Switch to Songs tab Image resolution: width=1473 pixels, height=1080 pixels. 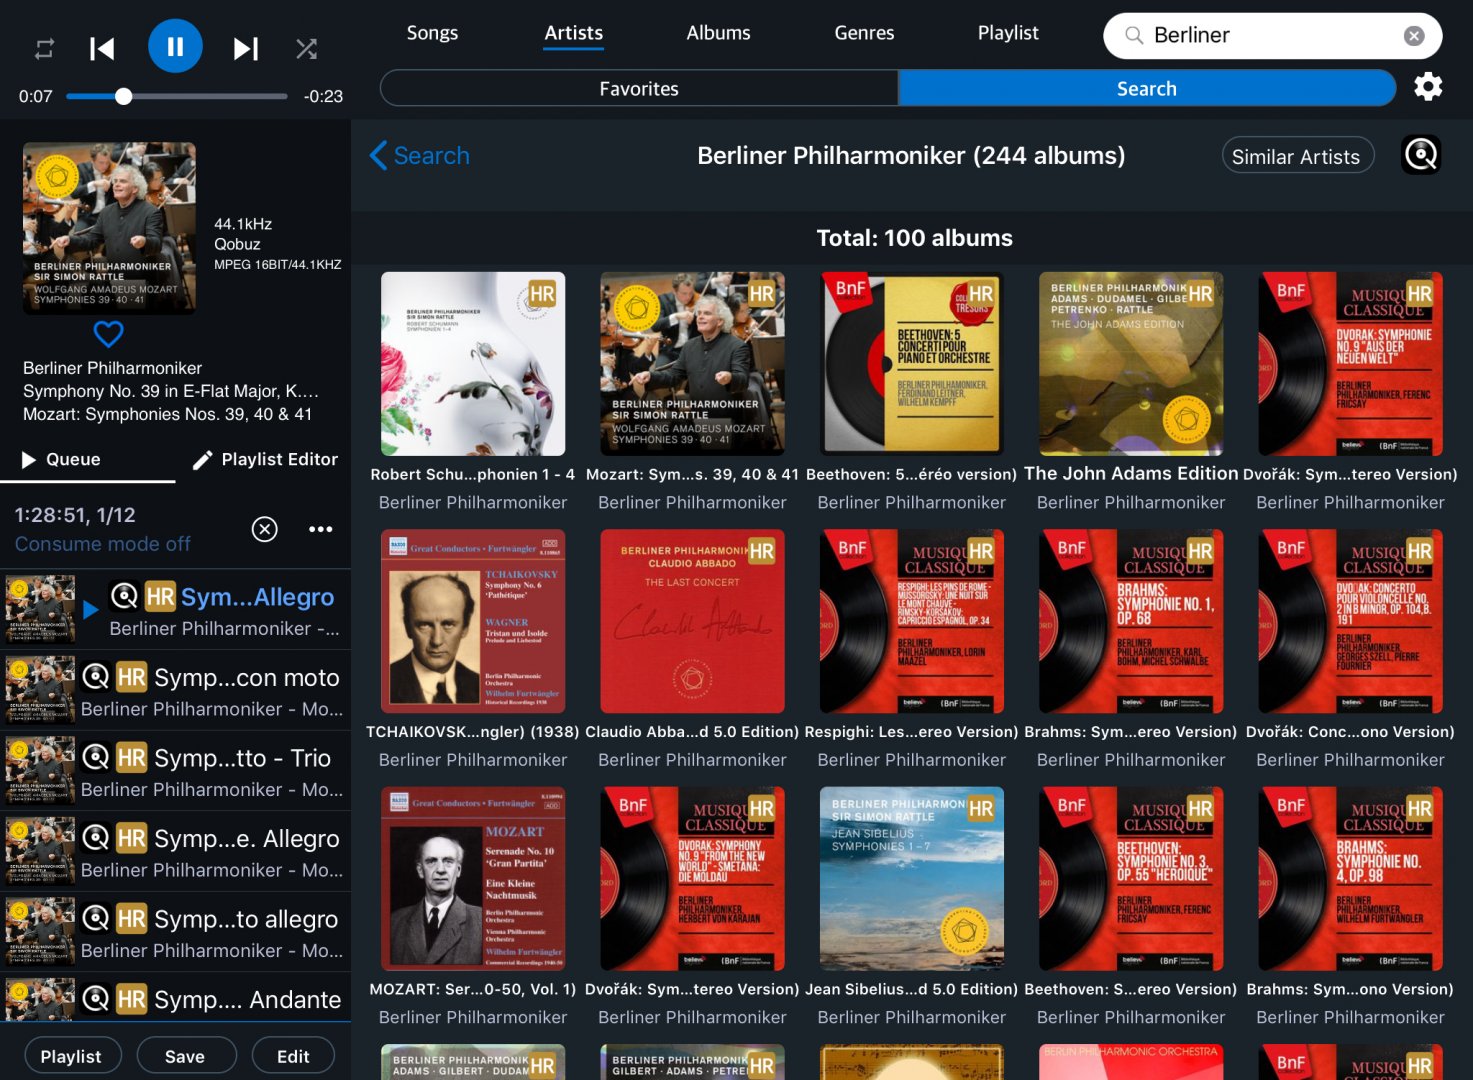[x=432, y=33]
